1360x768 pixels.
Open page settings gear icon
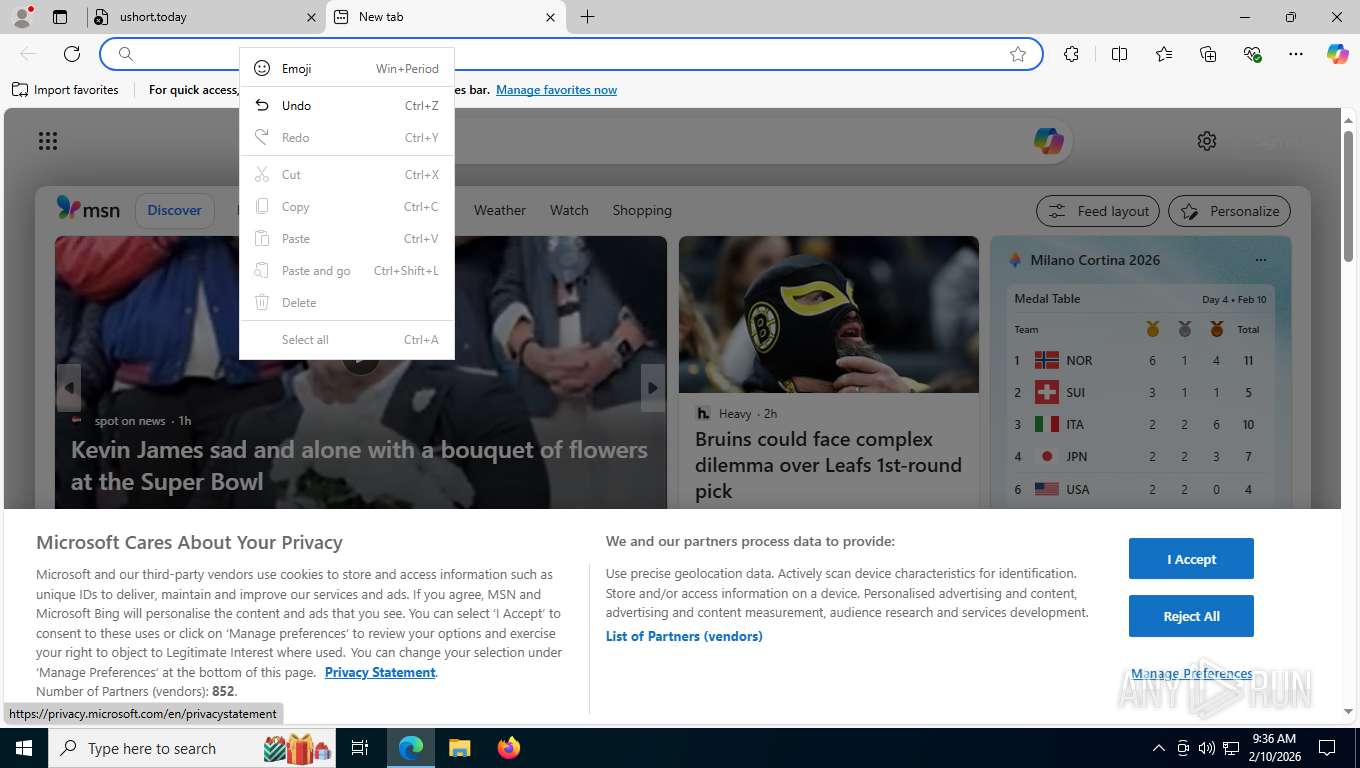(x=1207, y=141)
